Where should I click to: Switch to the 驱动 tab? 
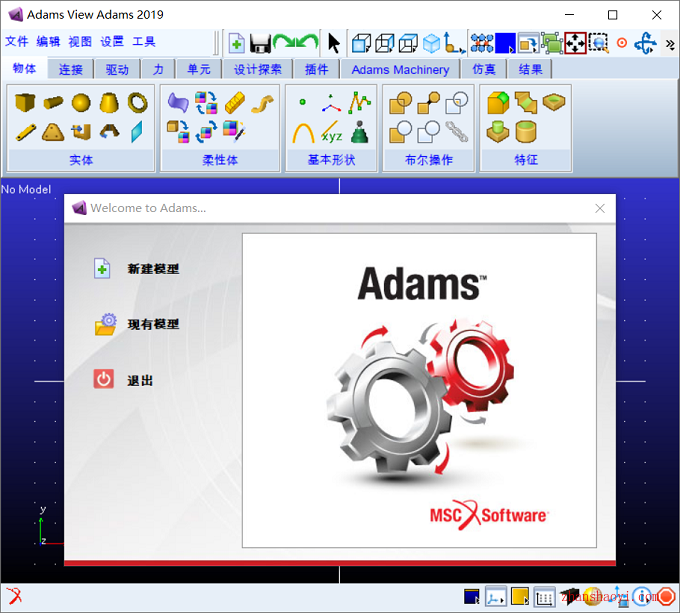click(117, 69)
